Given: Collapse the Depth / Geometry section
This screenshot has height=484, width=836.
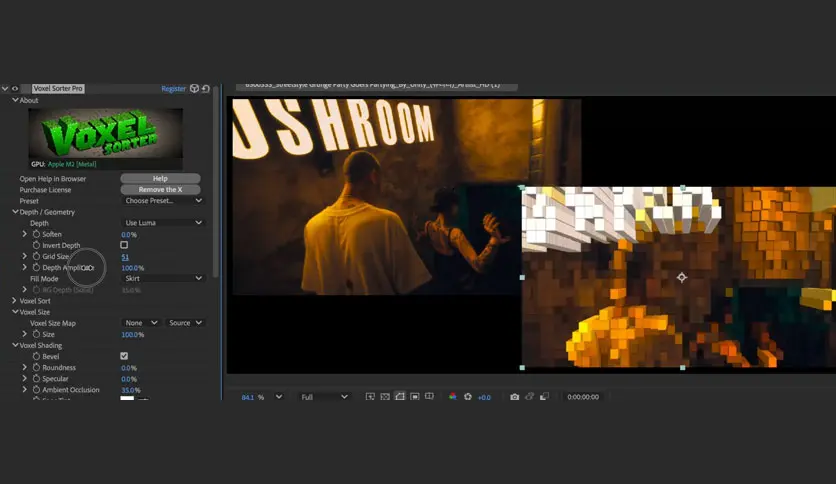Looking at the screenshot, I should [x=15, y=212].
